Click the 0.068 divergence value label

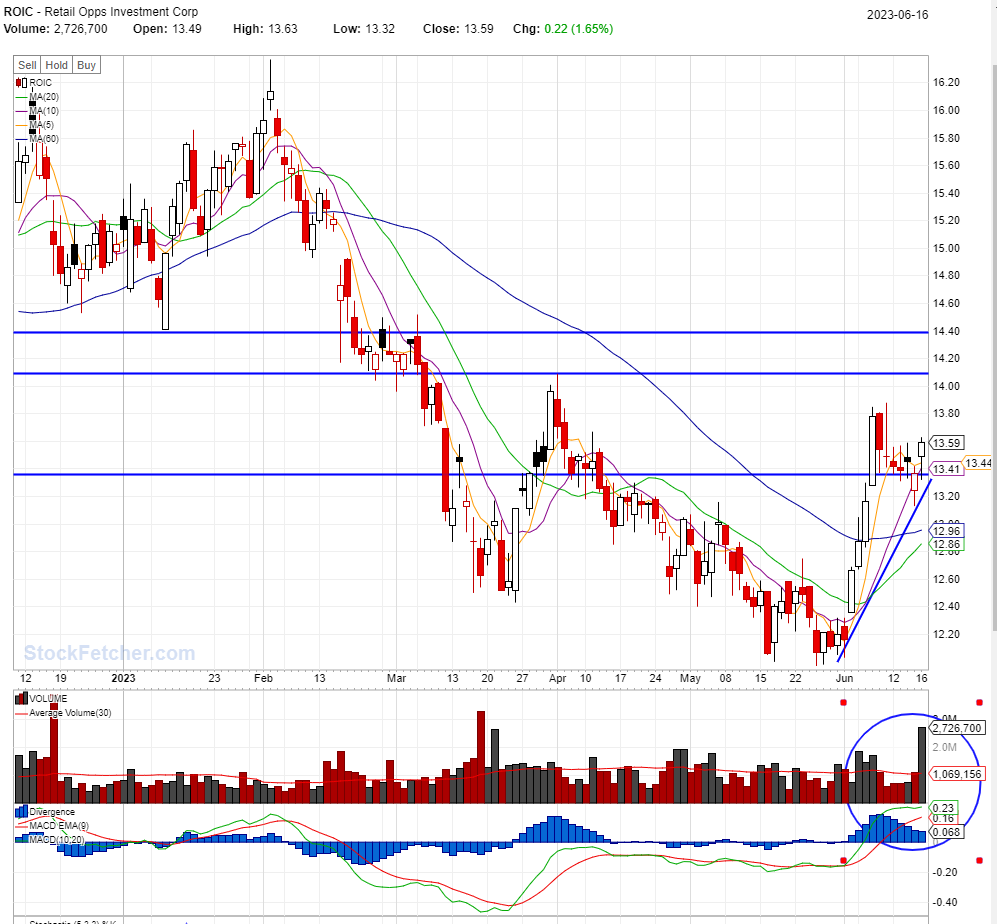click(x=946, y=832)
